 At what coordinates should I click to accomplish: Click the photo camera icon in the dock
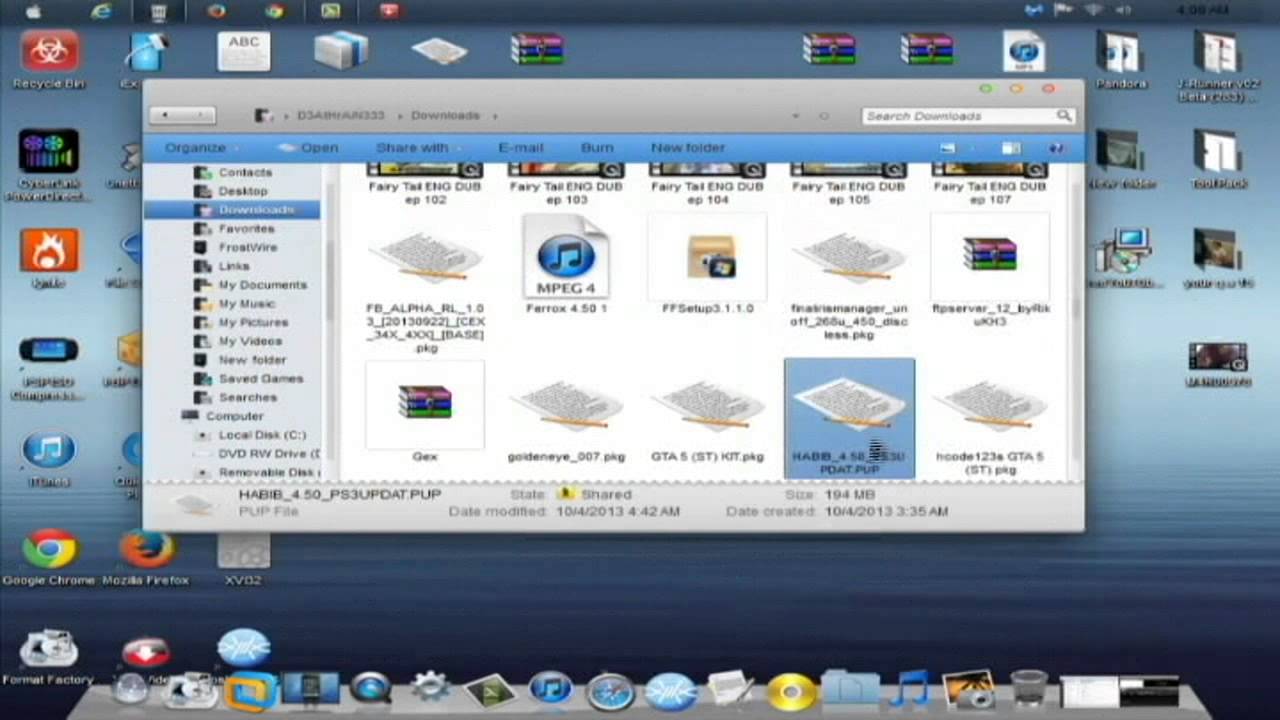968,689
